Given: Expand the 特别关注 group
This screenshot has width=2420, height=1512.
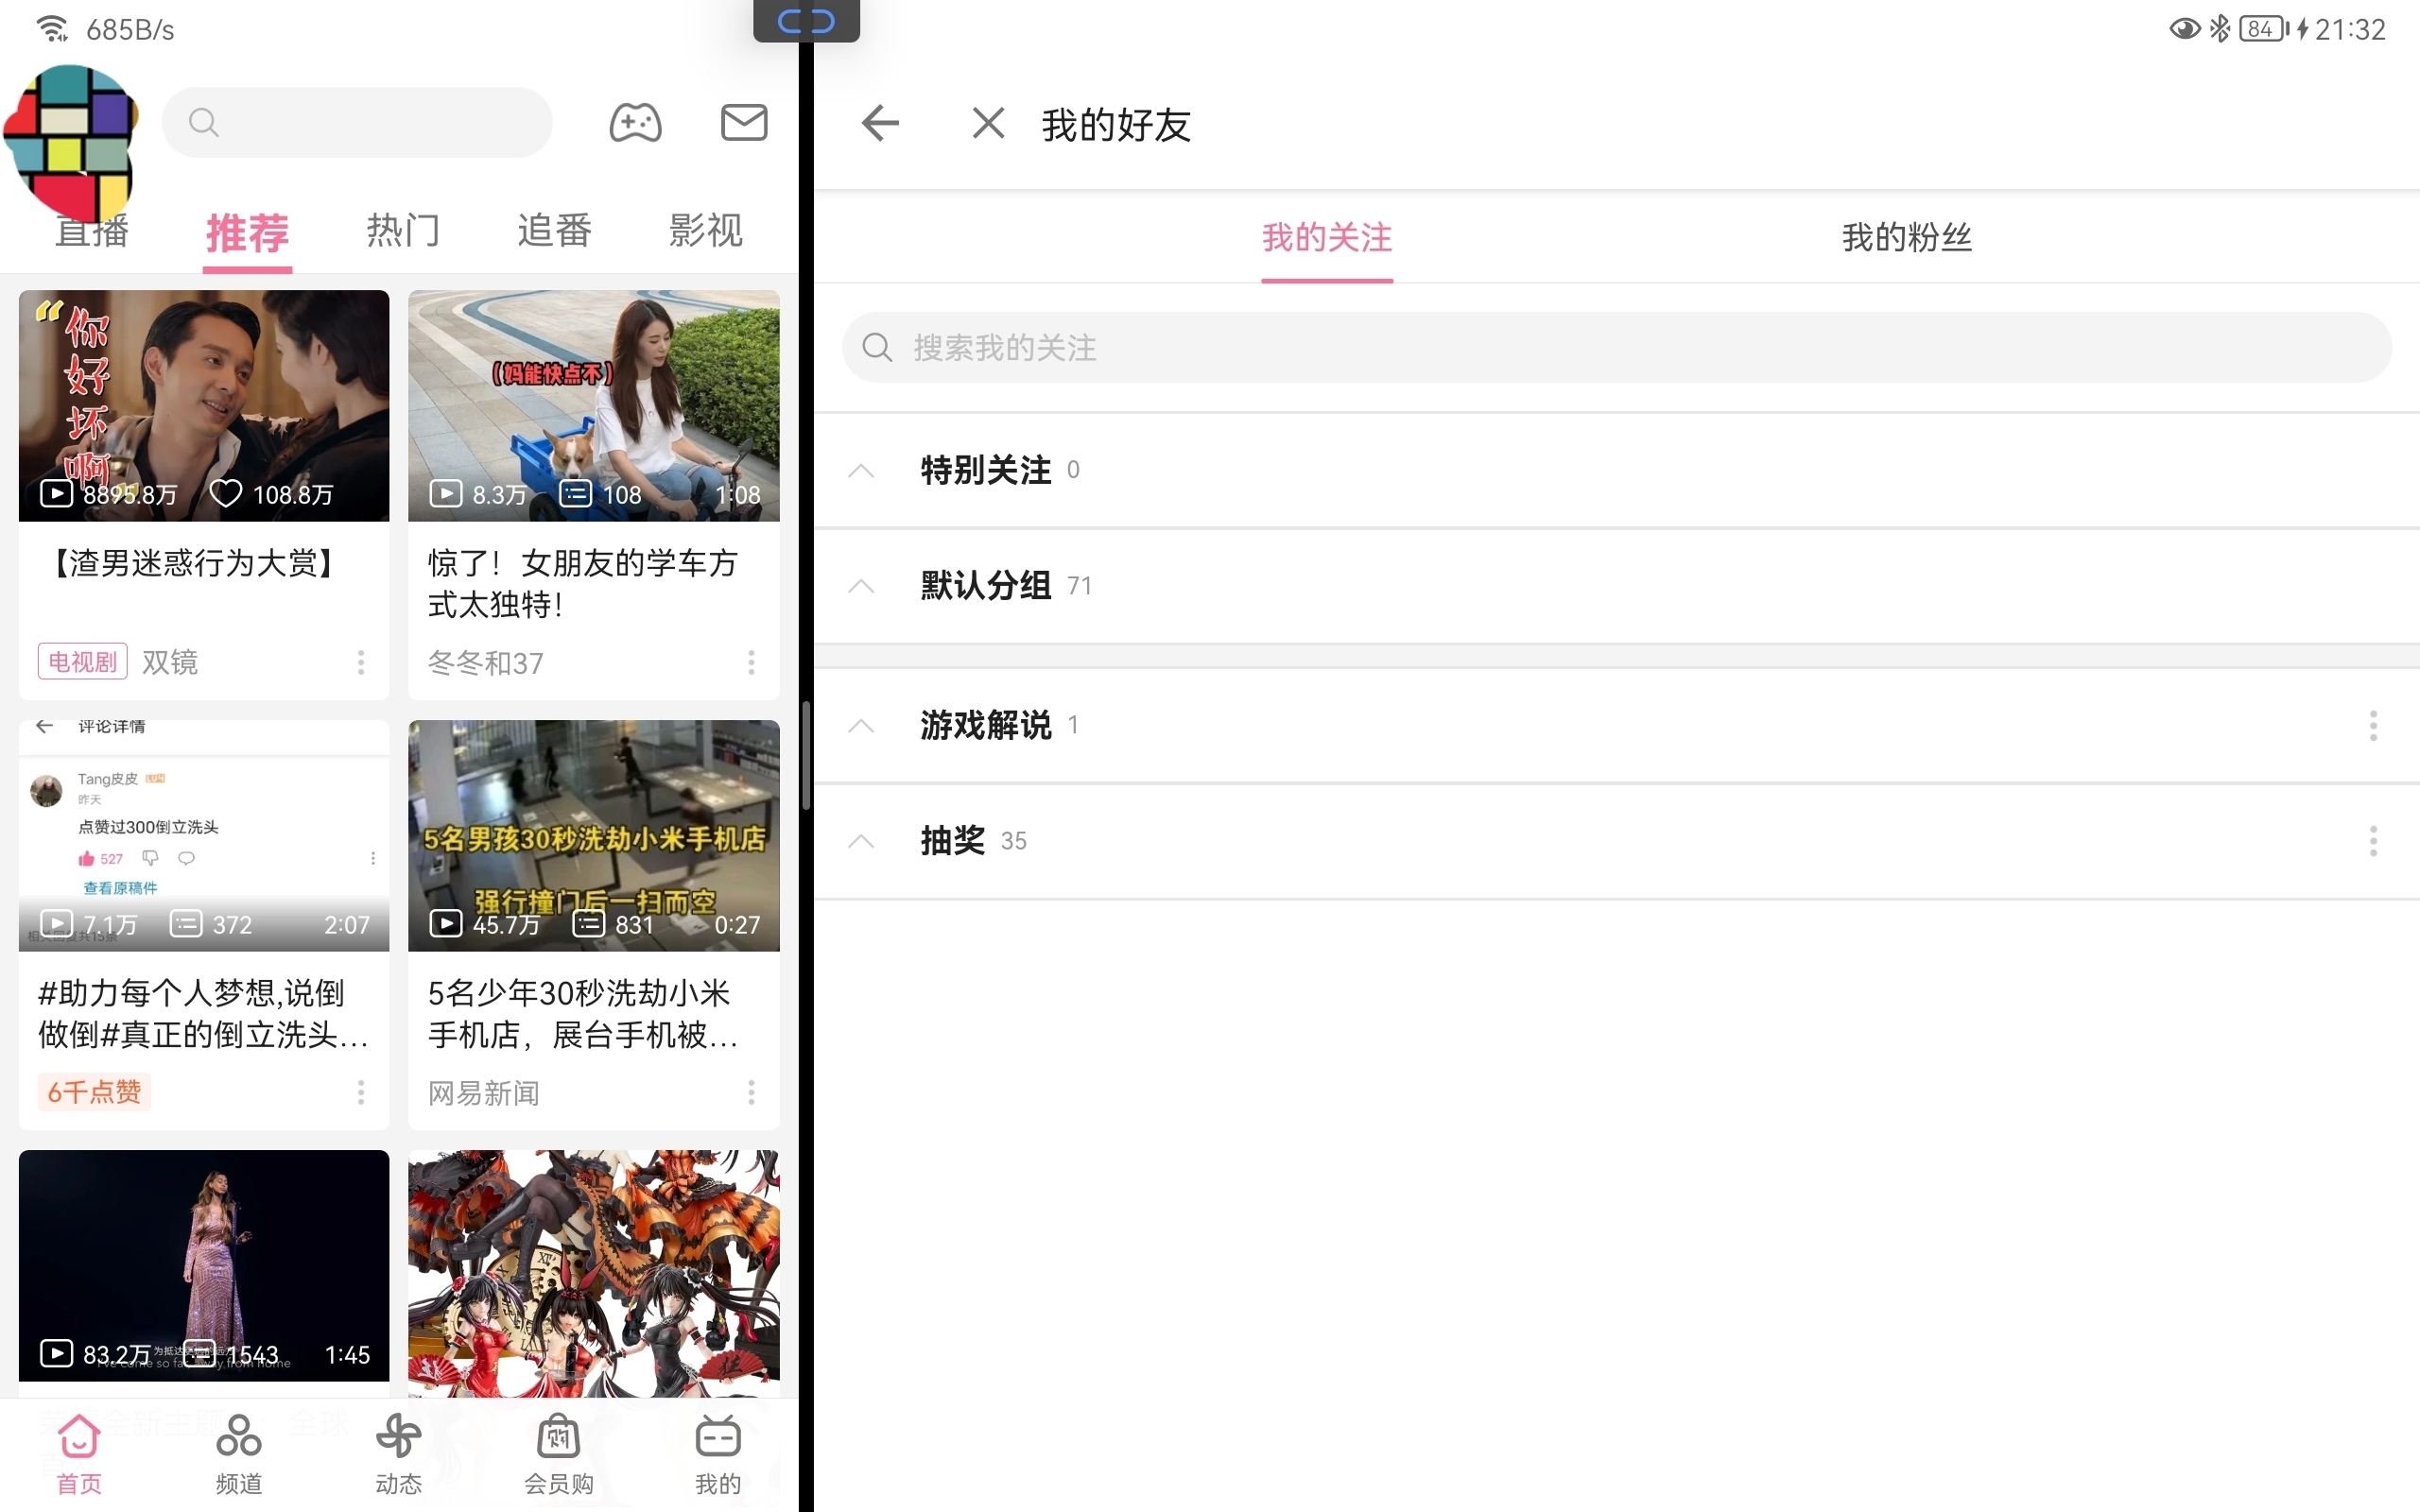Looking at the screenshot, I should [x=1616, y=470].
